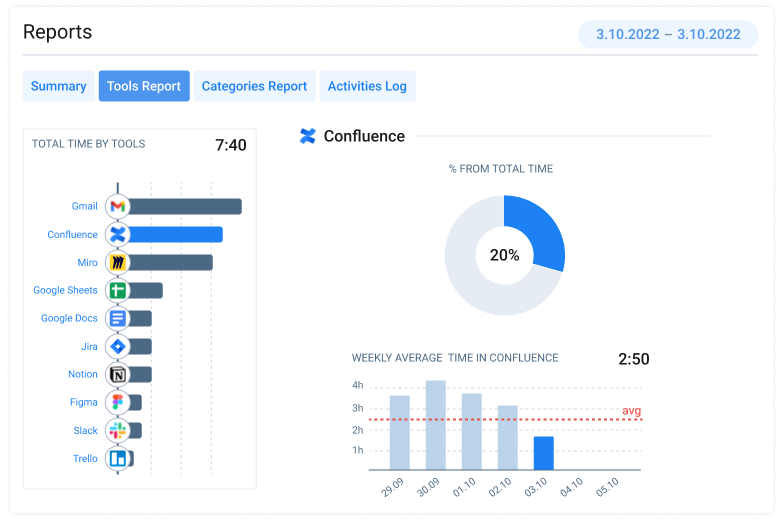Image resolution: width=784 pixels, height=524 pixels.
Task: Click the Trello icon in tools chart
Action: click(x=118, y=458)
